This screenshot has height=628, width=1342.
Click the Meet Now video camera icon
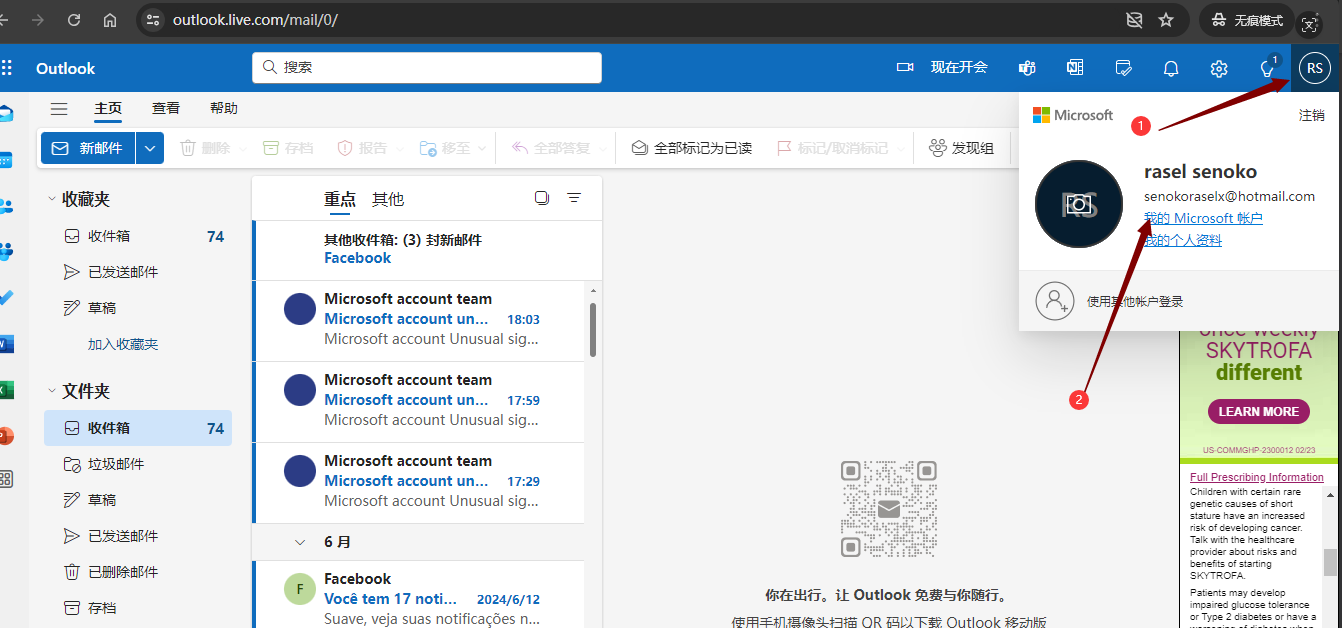[906, 68]
